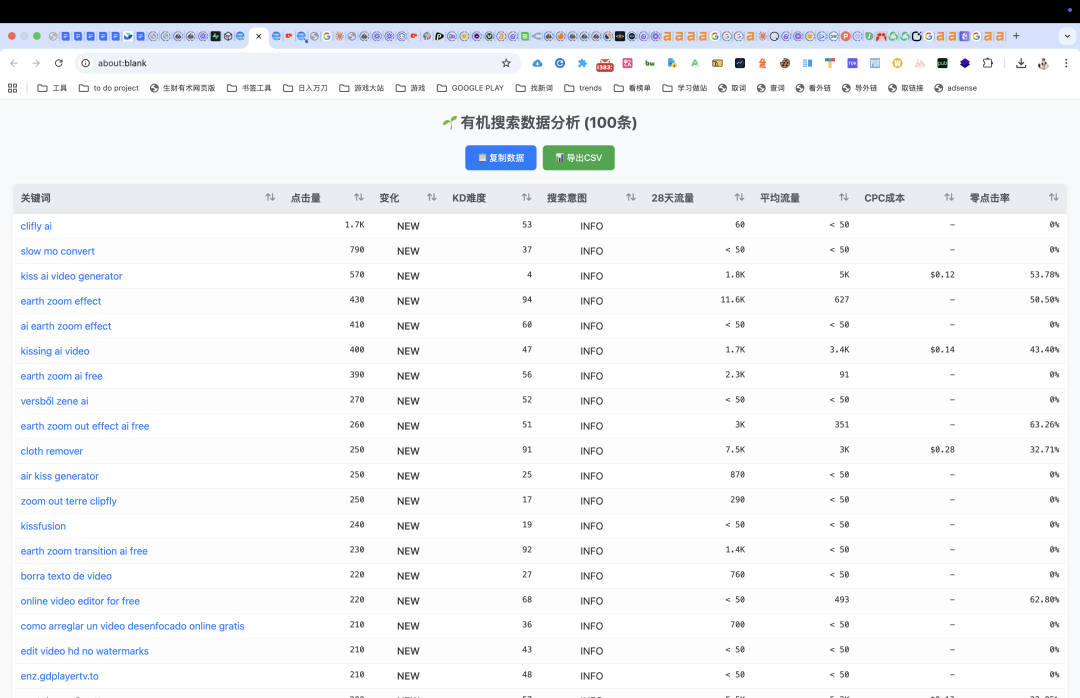Image resolution: width=1080 pixels, height=698 pixels.
Task: Click the browser forward arrow
Action: [36, 63]
